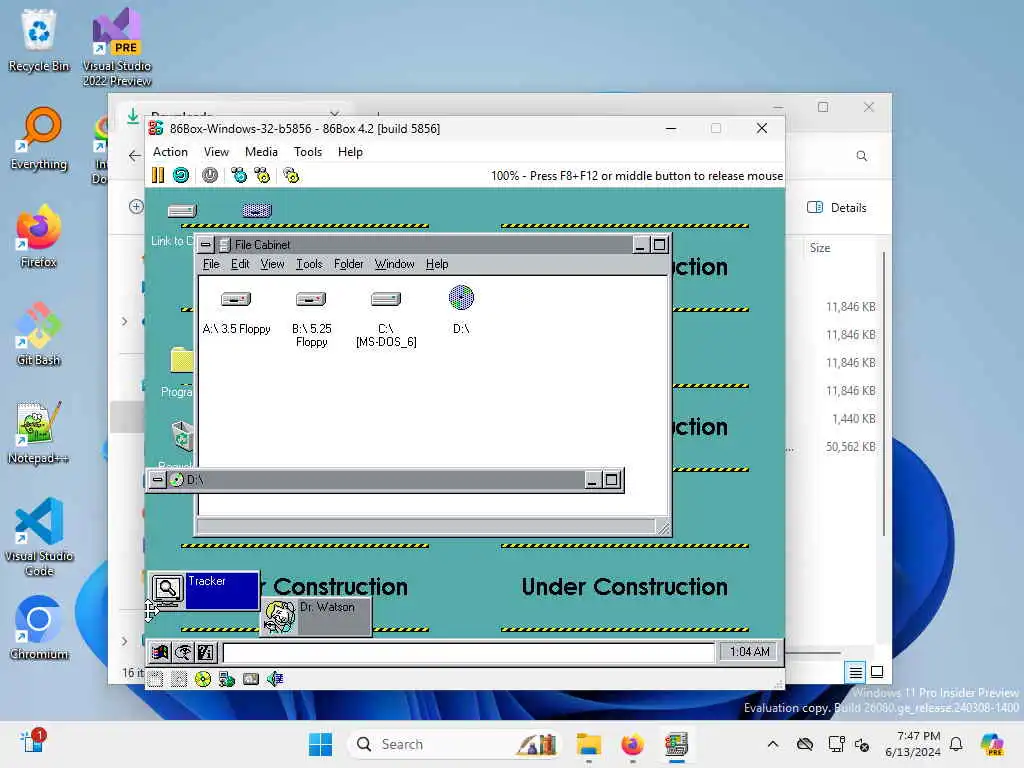Click the guest Recycle bin icon
The image size is (1024, 768).
tap(183, 436)
